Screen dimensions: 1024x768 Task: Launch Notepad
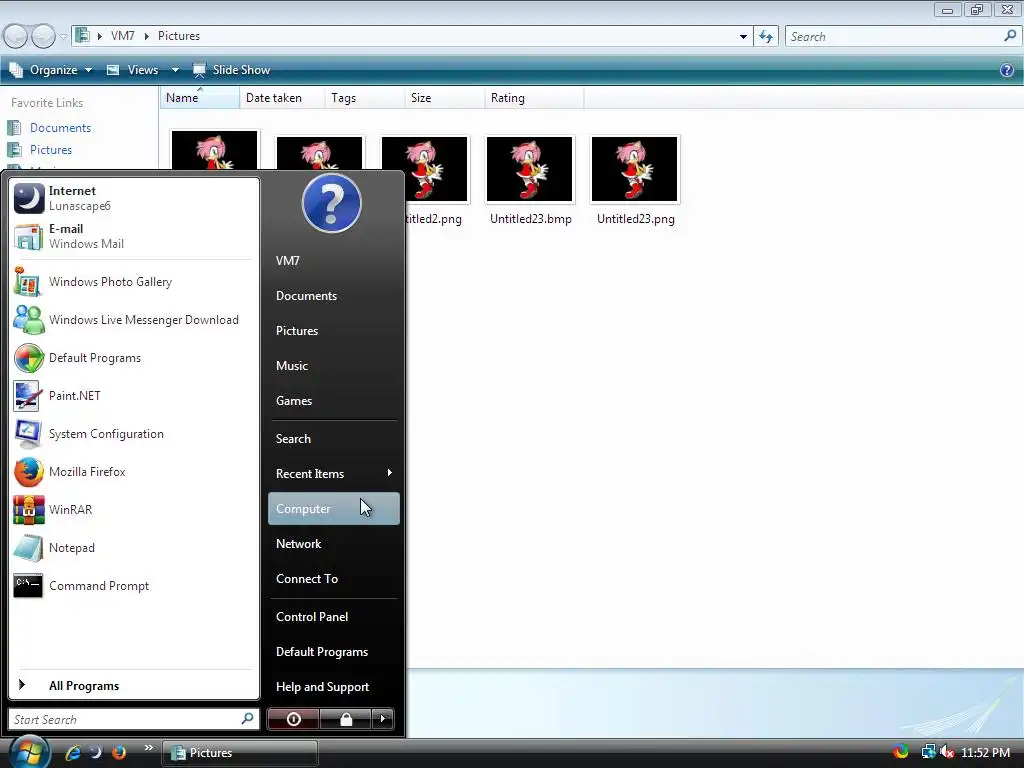pyautogui.click(x=133, y=548)
